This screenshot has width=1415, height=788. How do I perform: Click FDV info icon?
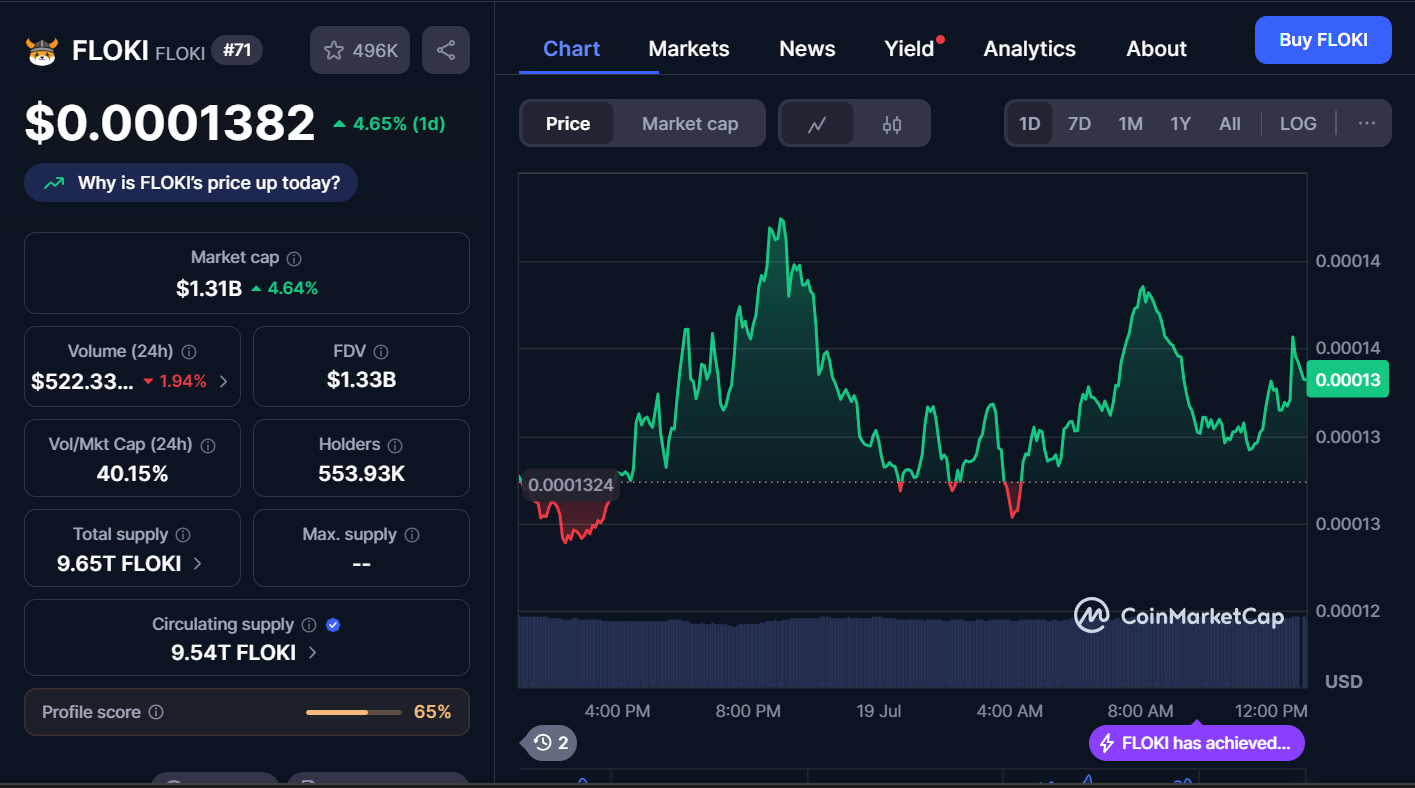(x=381, y=352)
